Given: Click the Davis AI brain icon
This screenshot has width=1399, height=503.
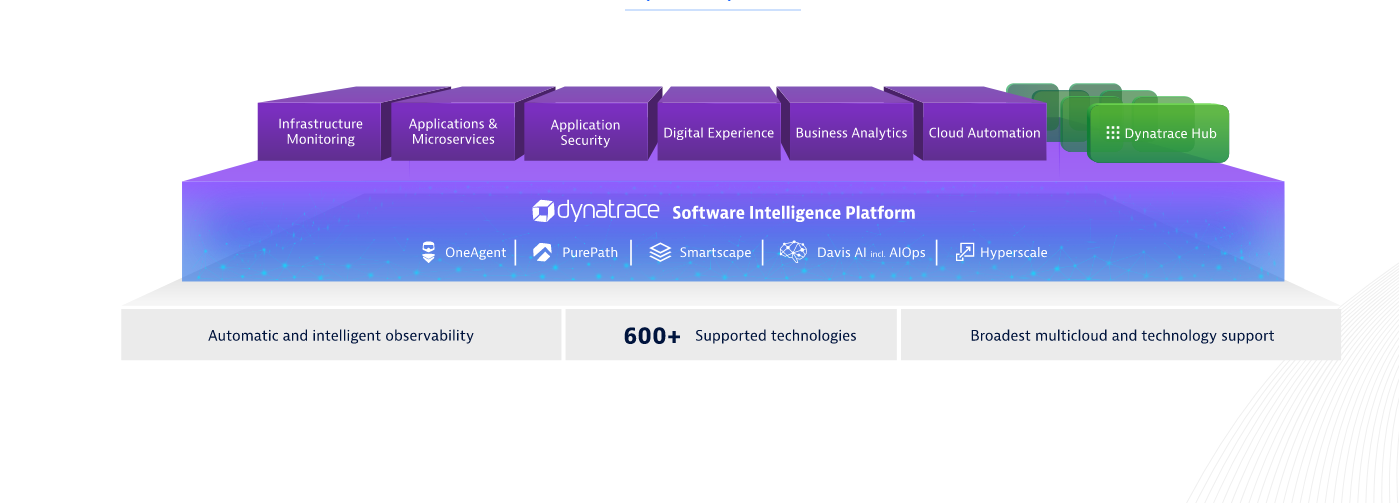Looking at the screenshot, I should pyautogui.click(x=793, y=252).
